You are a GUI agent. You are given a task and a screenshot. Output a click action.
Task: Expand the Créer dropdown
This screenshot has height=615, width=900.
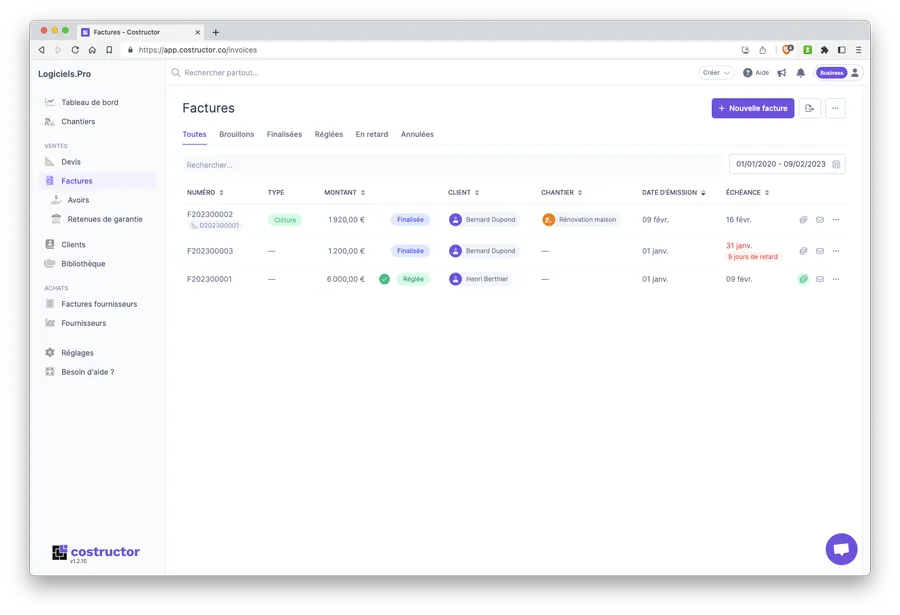pyautogui.click(x=716, y=73)
